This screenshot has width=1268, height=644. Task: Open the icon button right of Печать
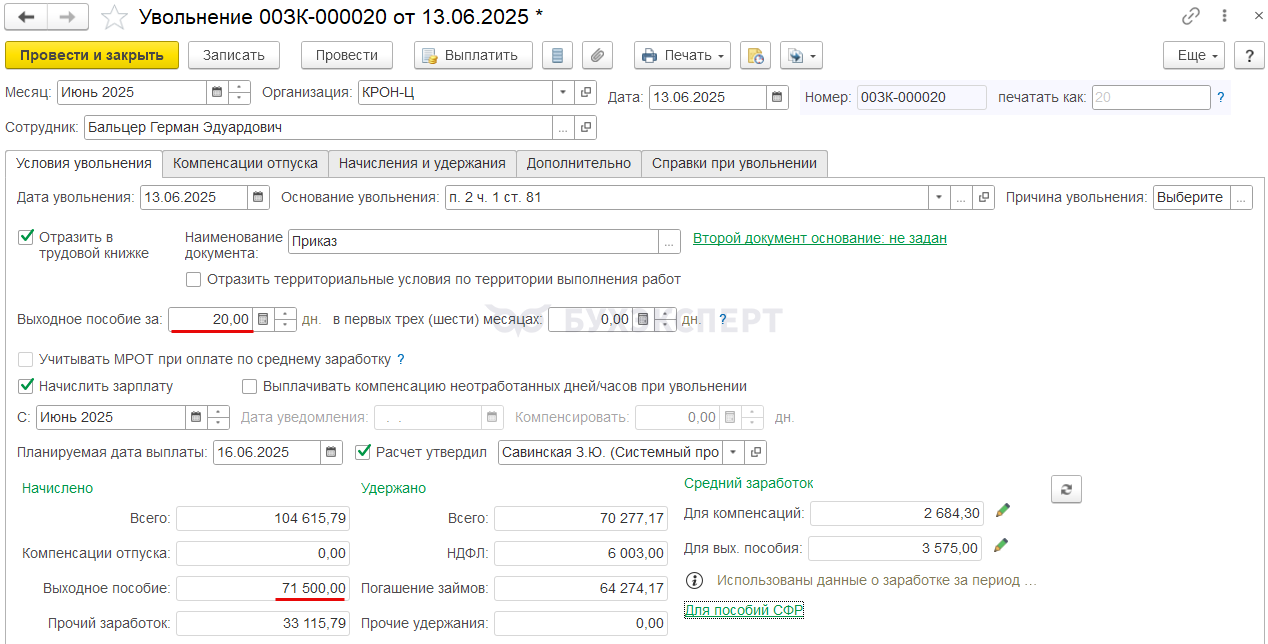coord(755,55)
